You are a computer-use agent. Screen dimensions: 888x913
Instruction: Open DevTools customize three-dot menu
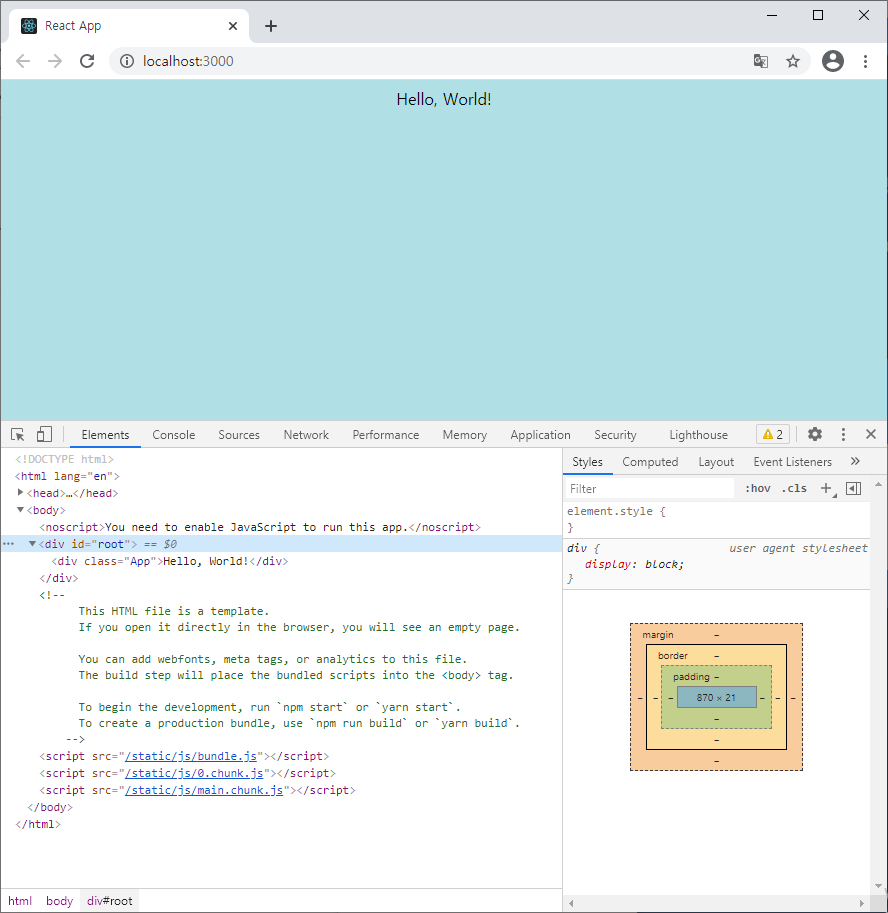pyautogui.click(x=843, y=434)
